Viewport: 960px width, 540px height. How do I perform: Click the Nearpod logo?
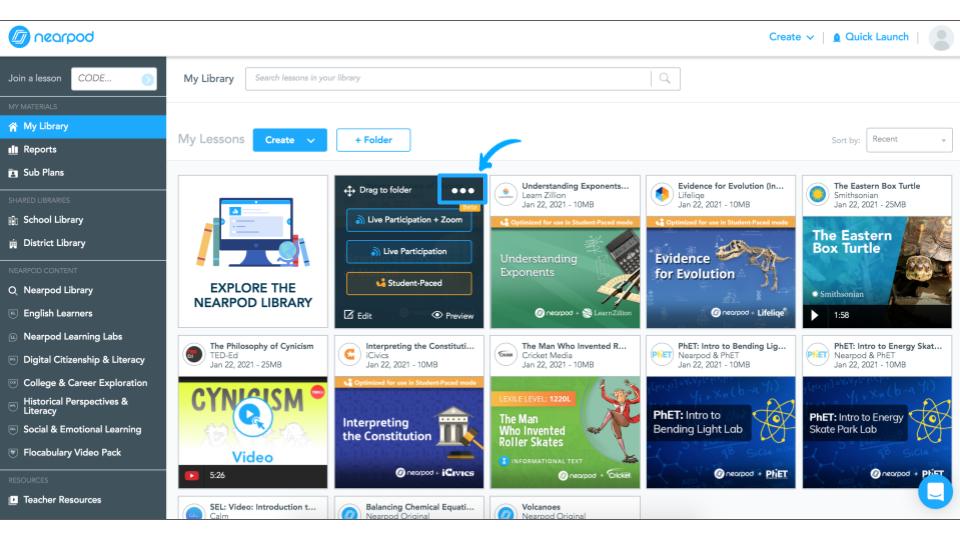52,37
